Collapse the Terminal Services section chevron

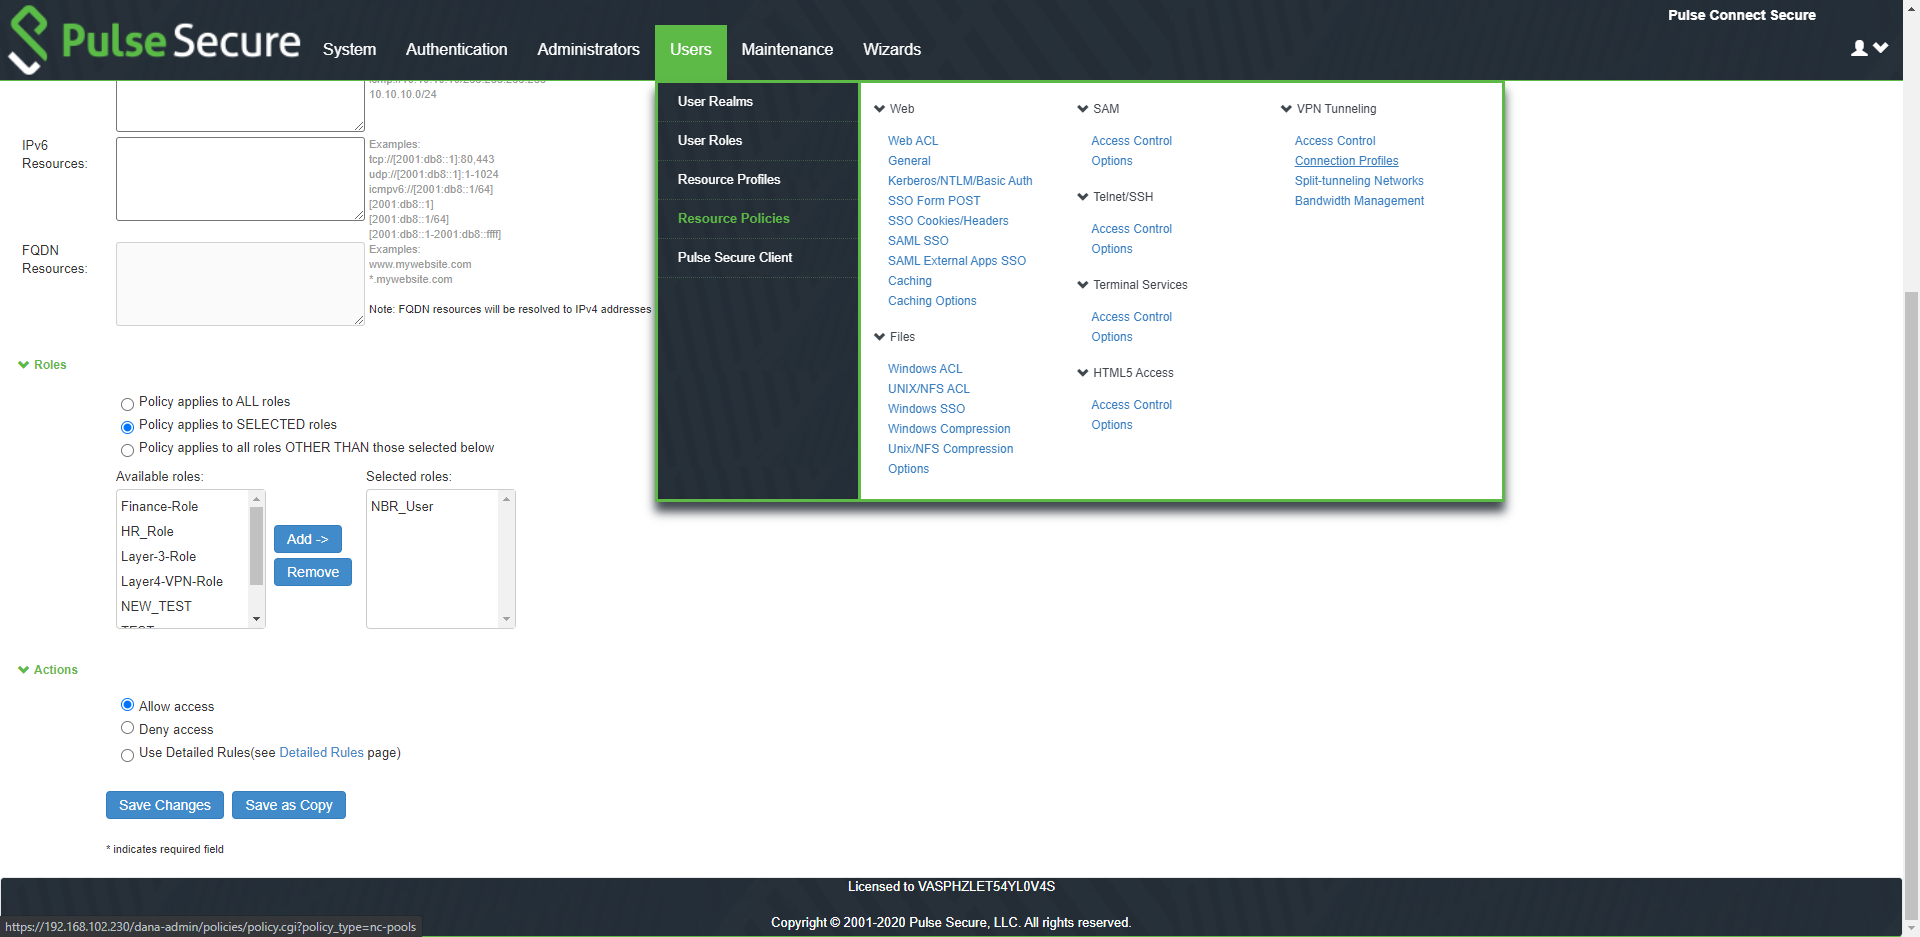pos(1083,285)
